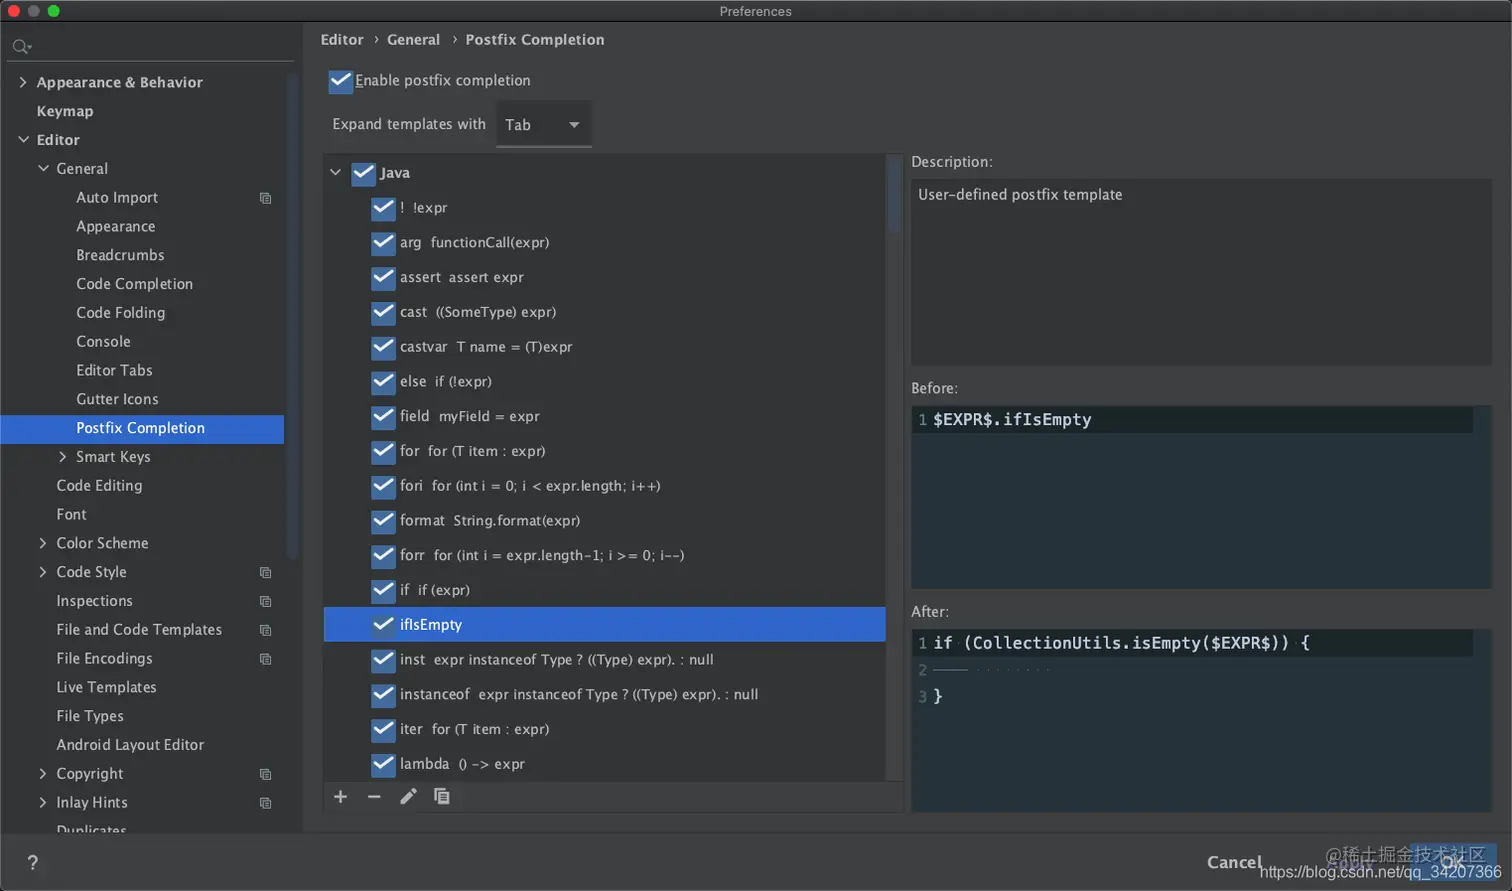Uncheck the 'castvar T name = (T)expr' template
Screen dimensions: 1512x891
383,347
